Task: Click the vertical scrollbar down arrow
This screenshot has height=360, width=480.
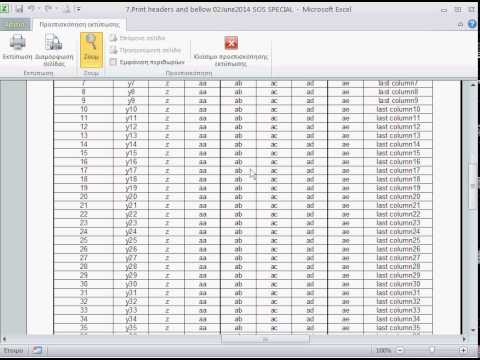Action: [473, 330]
